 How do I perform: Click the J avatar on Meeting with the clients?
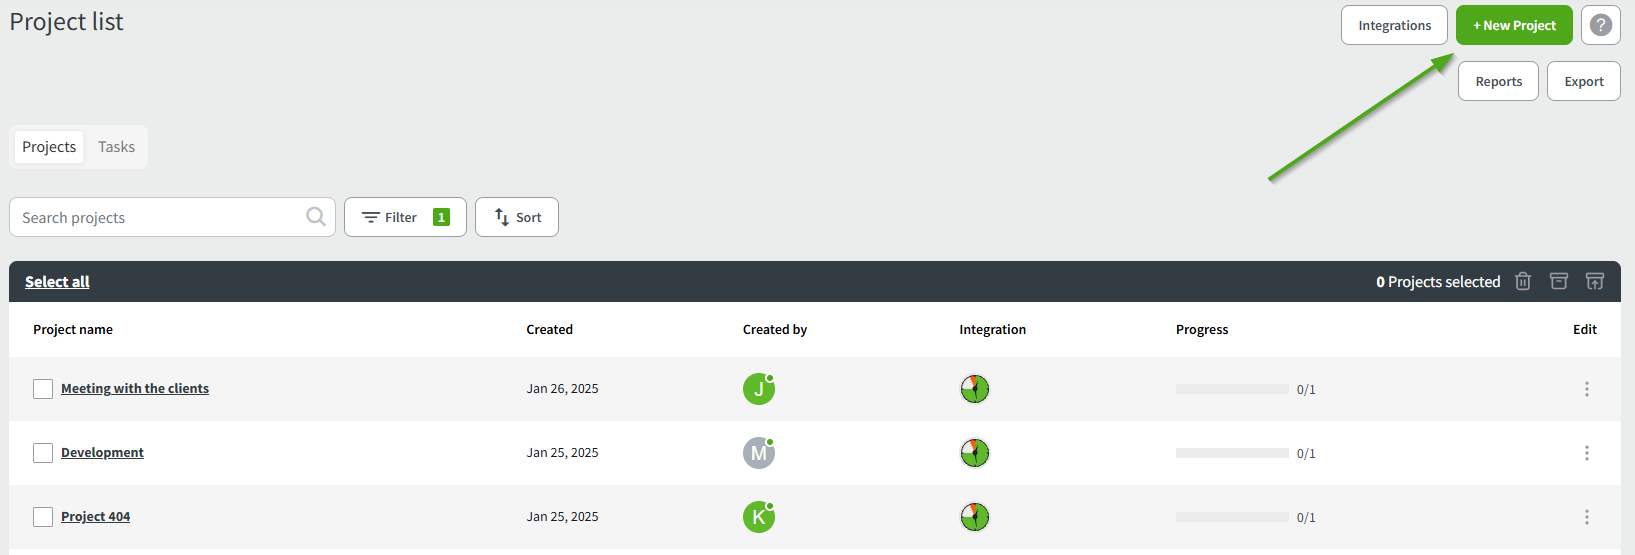pyautogui.click(x=758, y=389)
